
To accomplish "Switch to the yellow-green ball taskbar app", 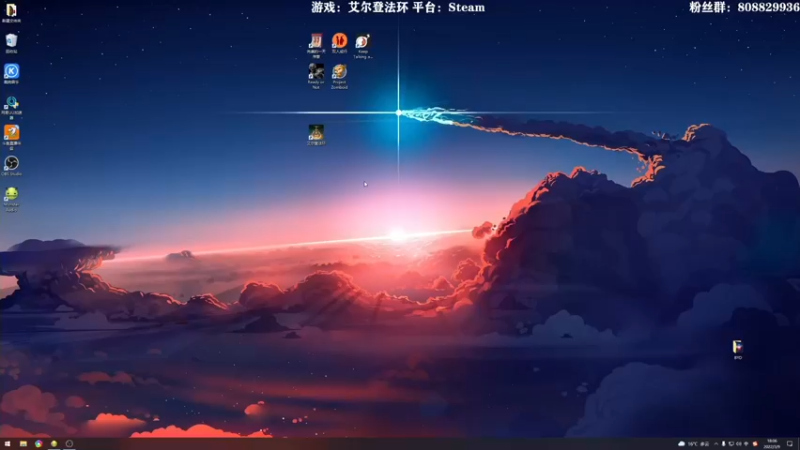I will [x=54, y=444].
